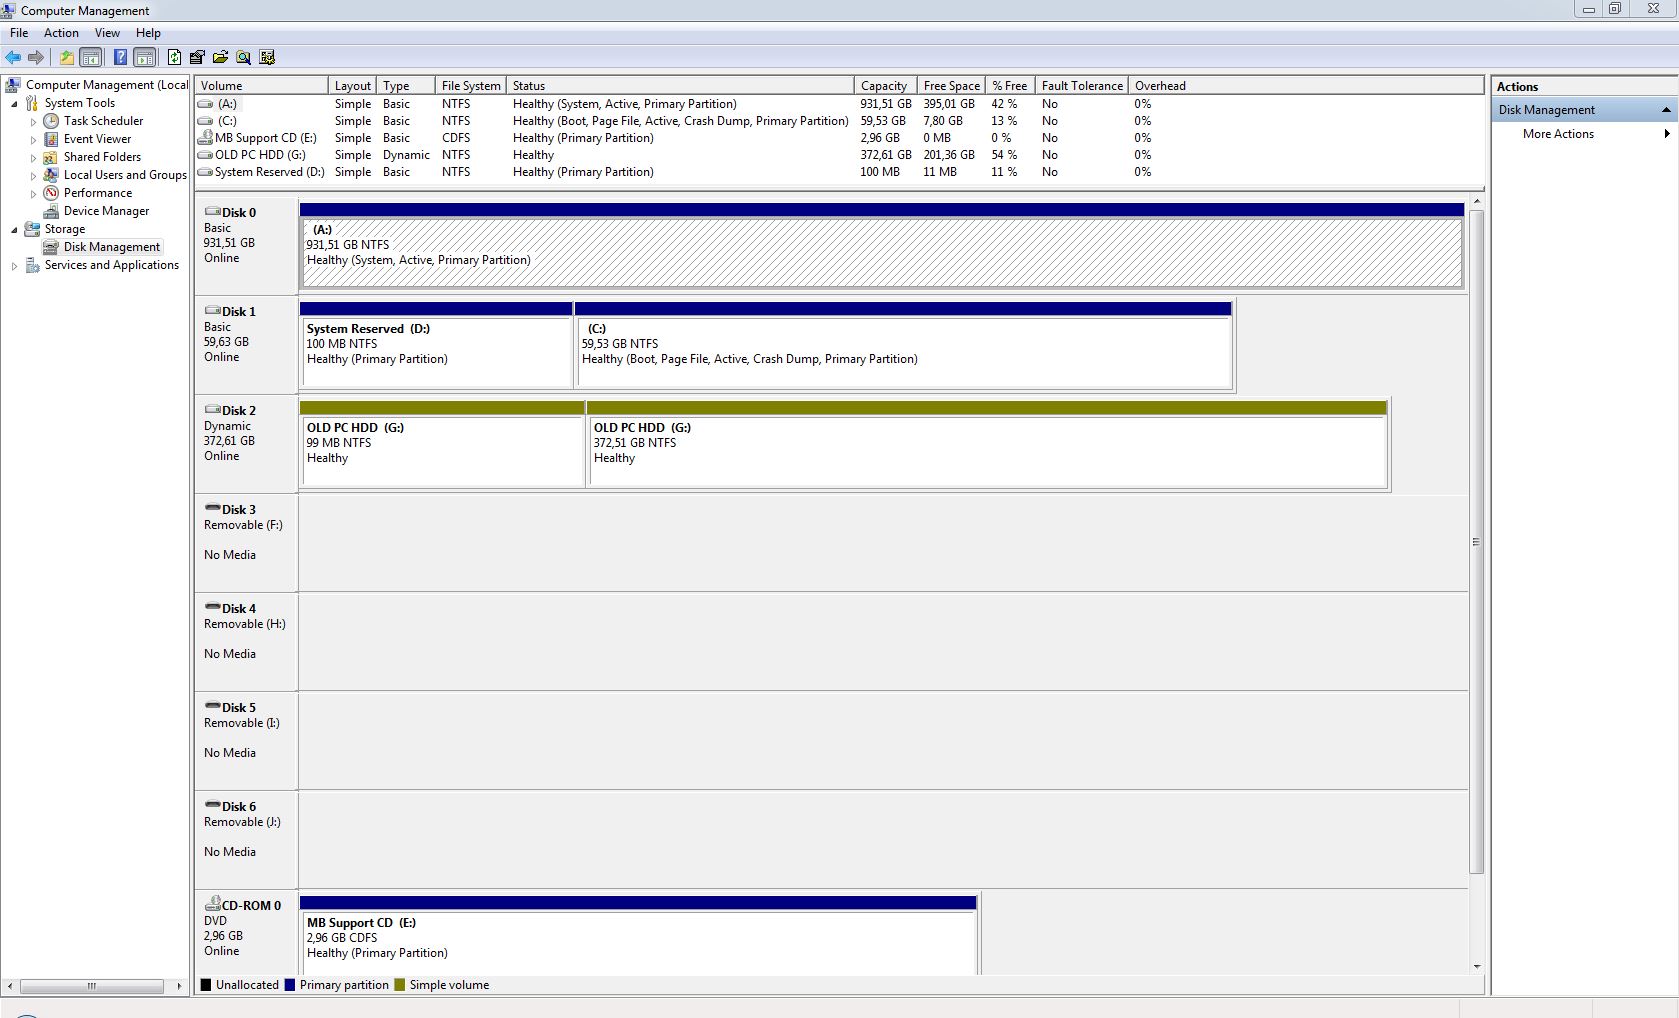Select Device Manager in the tree
This screenshot has height=1018, width=1679.
tap(106, 211)
